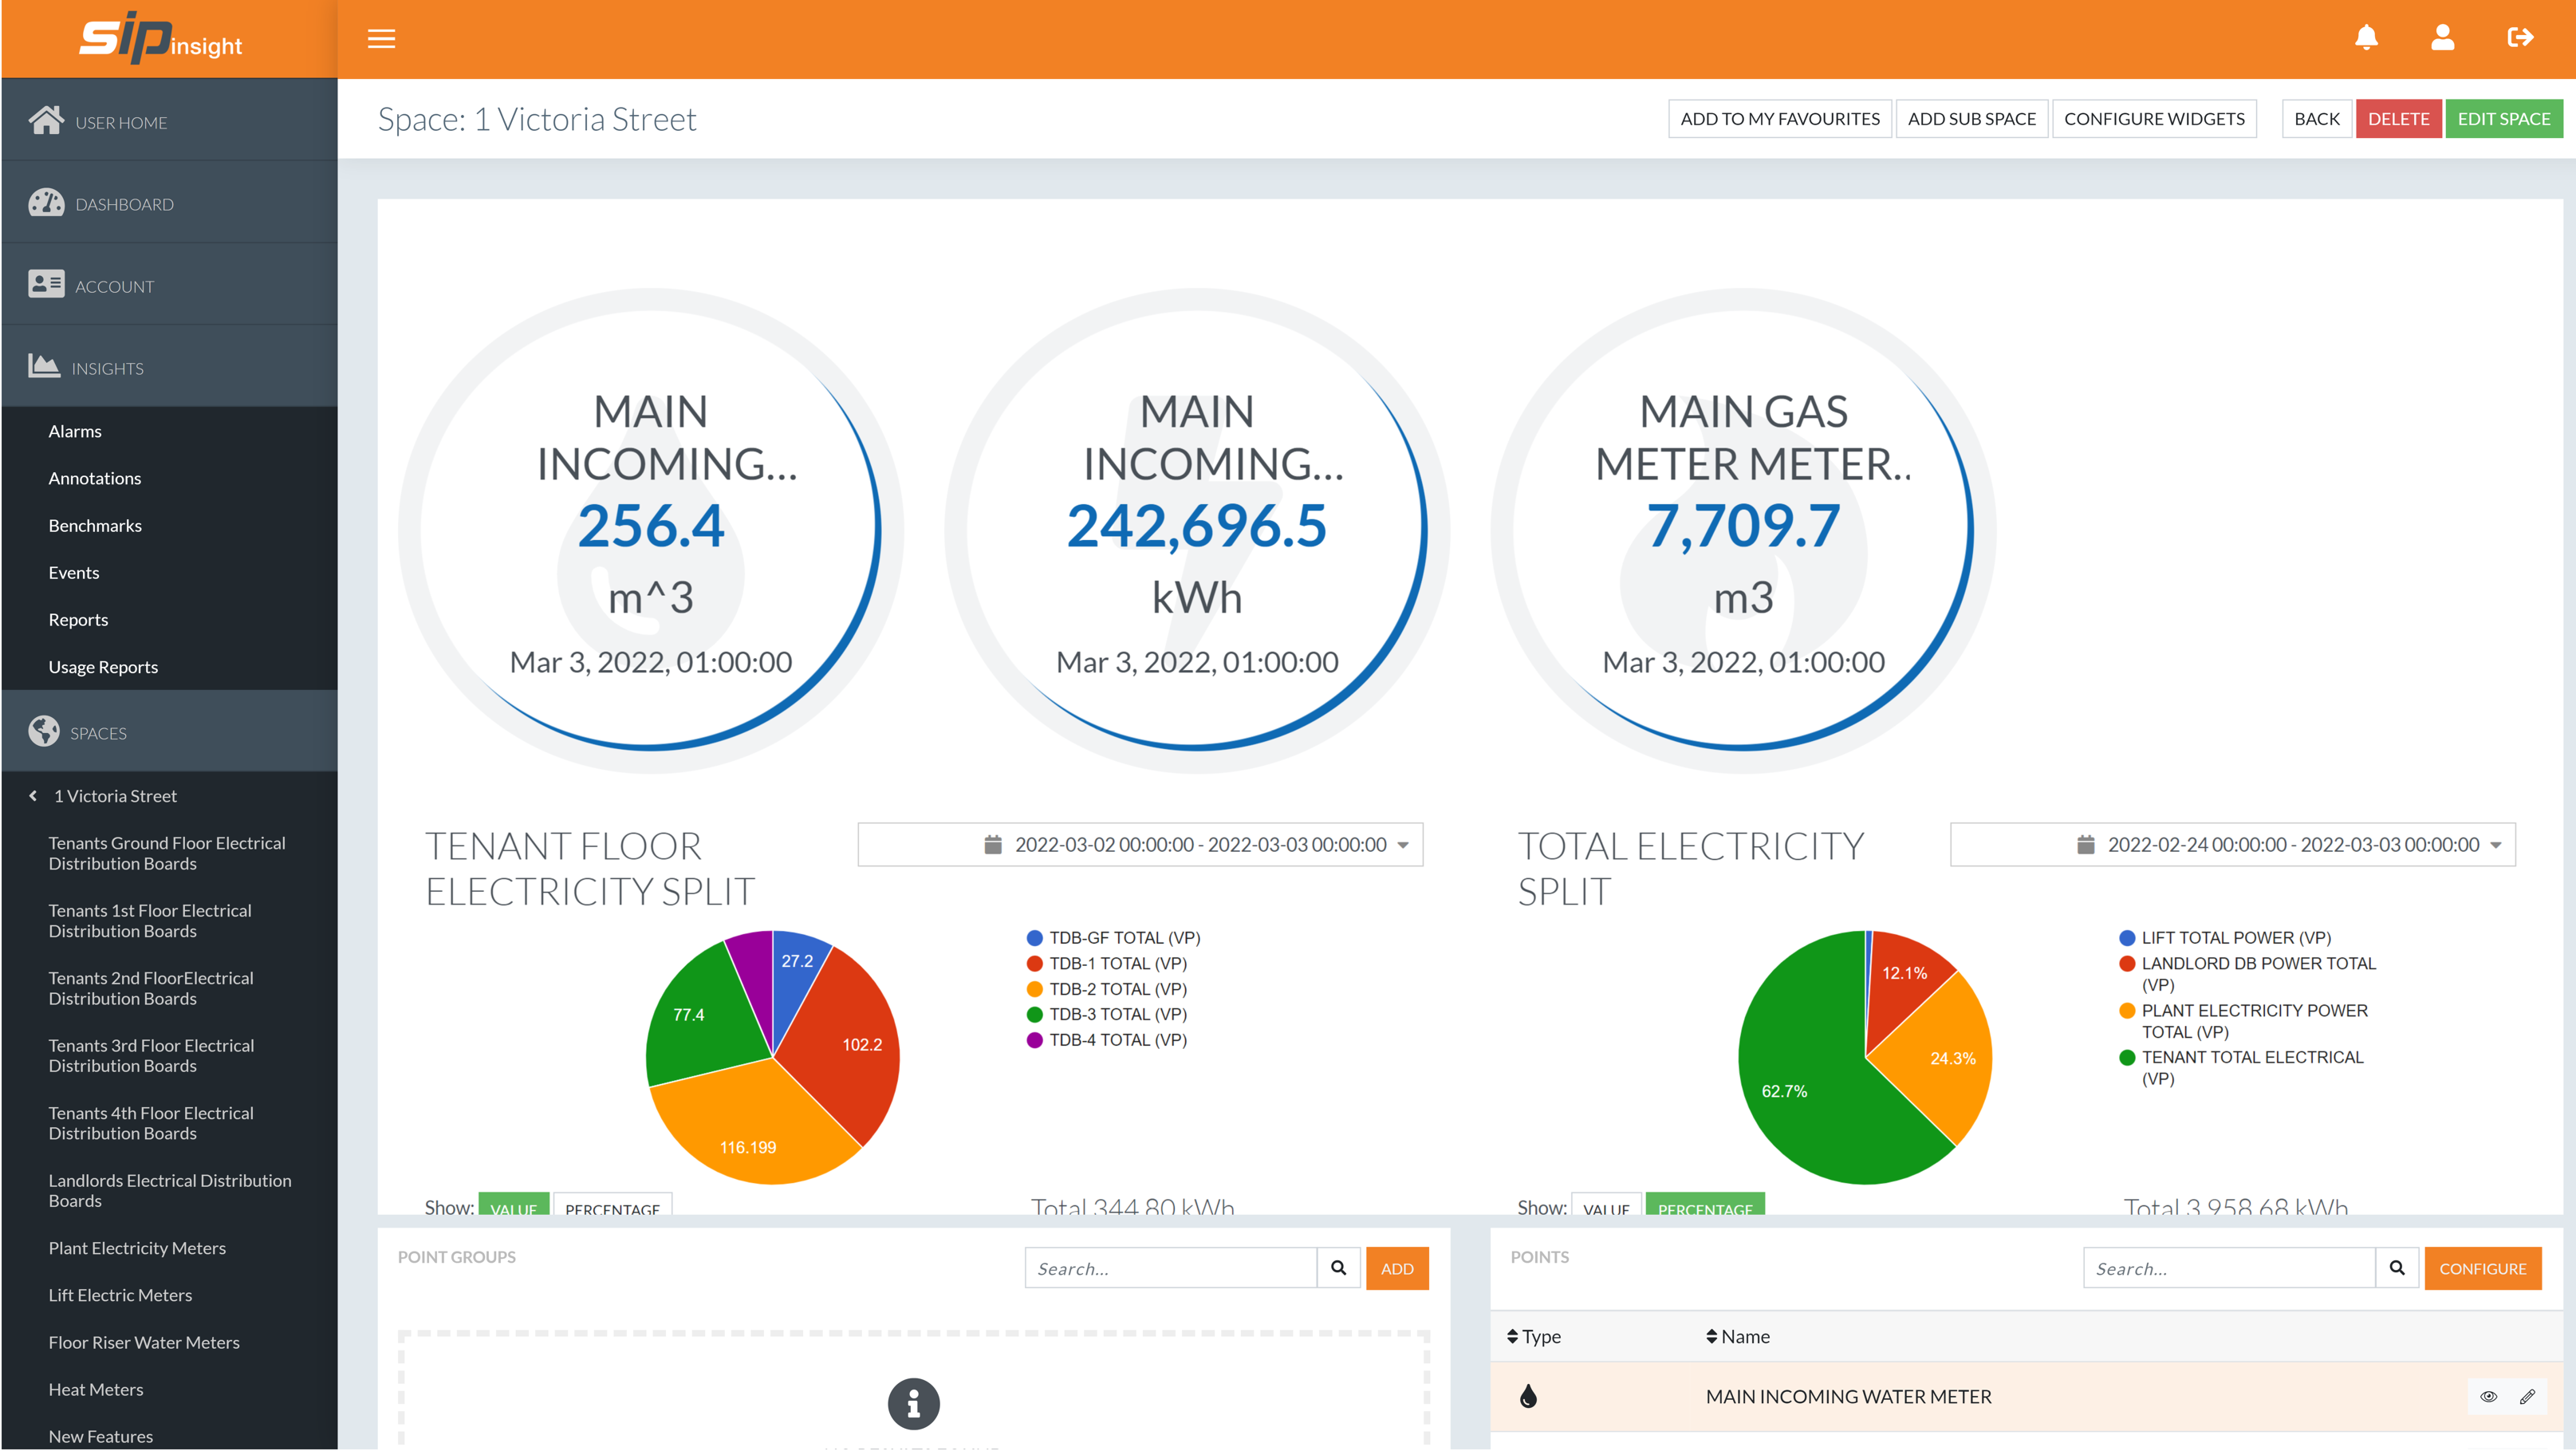Select the Spaces globe icon in the sidebar
2576x1451 pixels.
coord(44,731)
